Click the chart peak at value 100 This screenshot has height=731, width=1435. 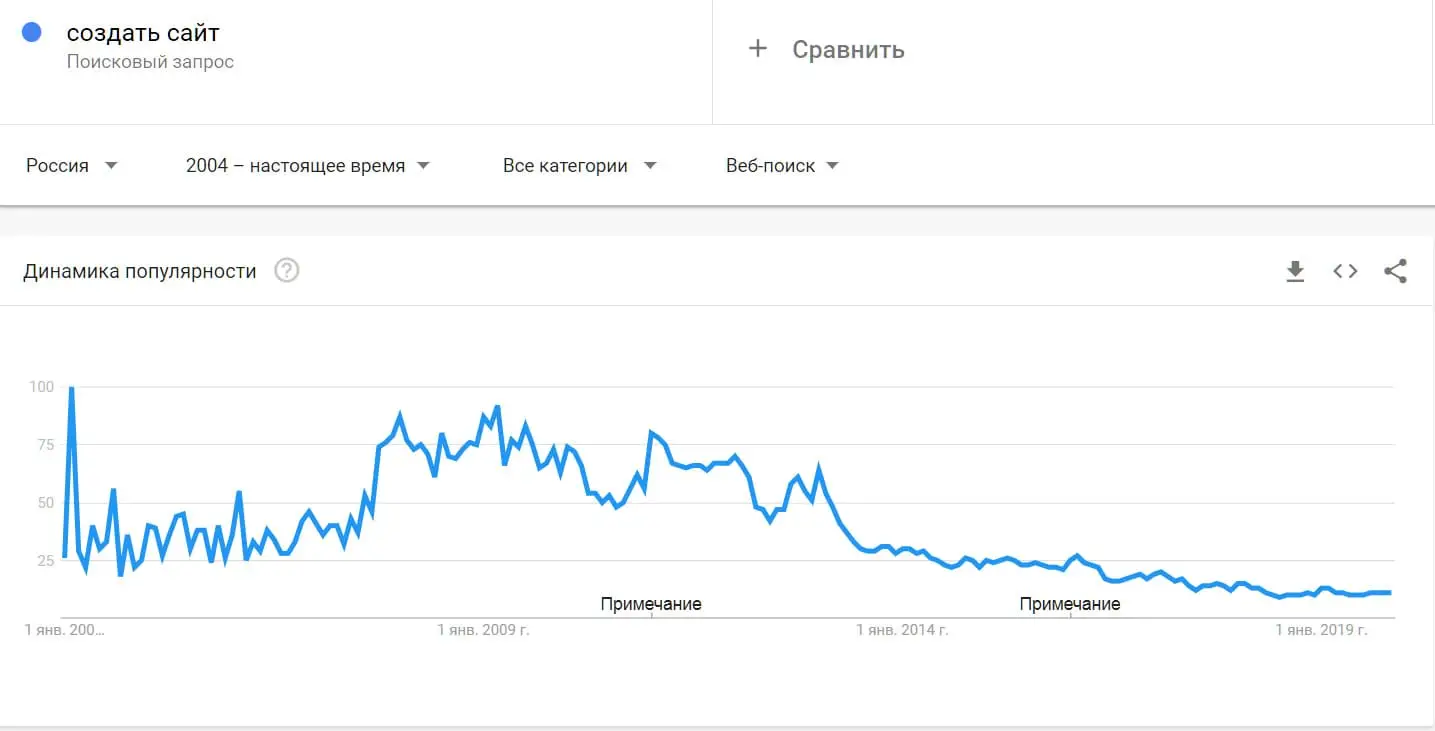(x=70, y=387)
